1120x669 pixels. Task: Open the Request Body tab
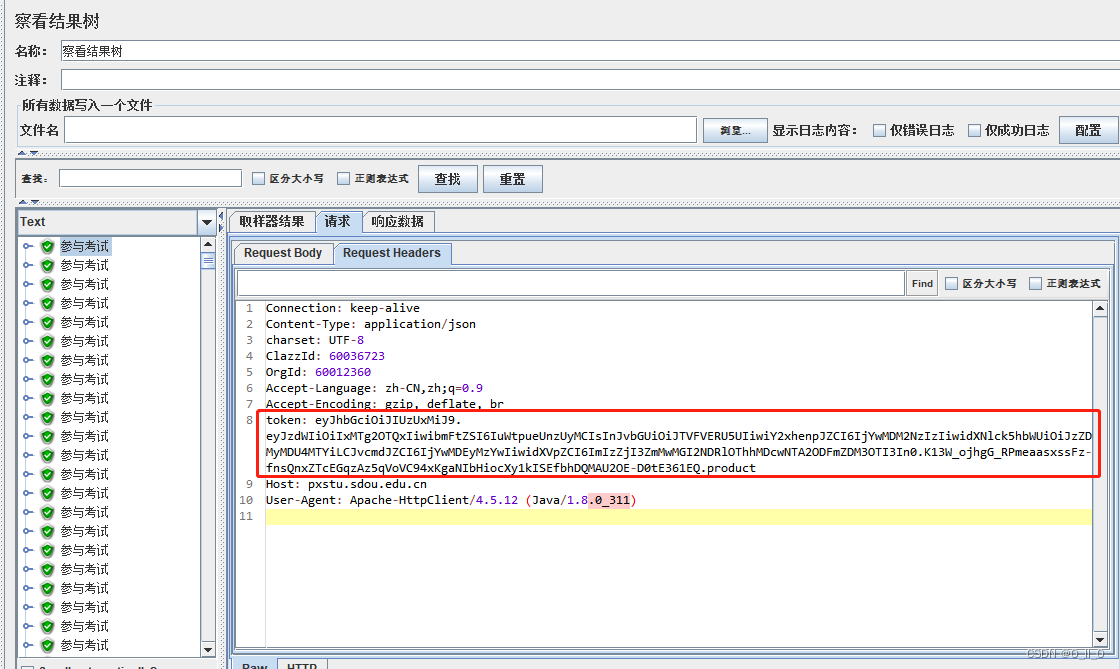point(282,253)
